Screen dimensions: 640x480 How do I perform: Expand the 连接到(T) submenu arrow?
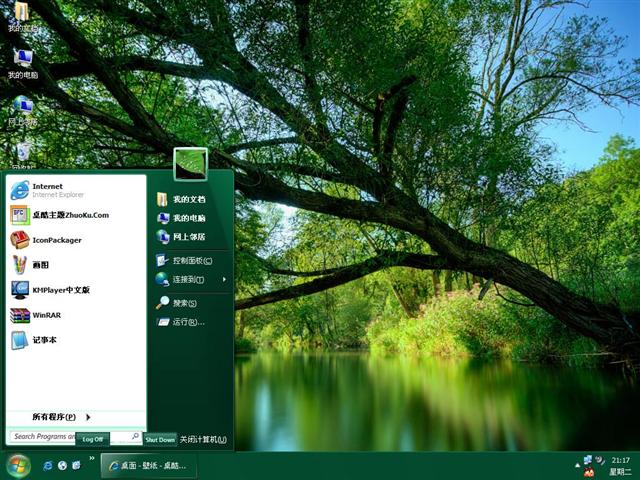(224, 279)
